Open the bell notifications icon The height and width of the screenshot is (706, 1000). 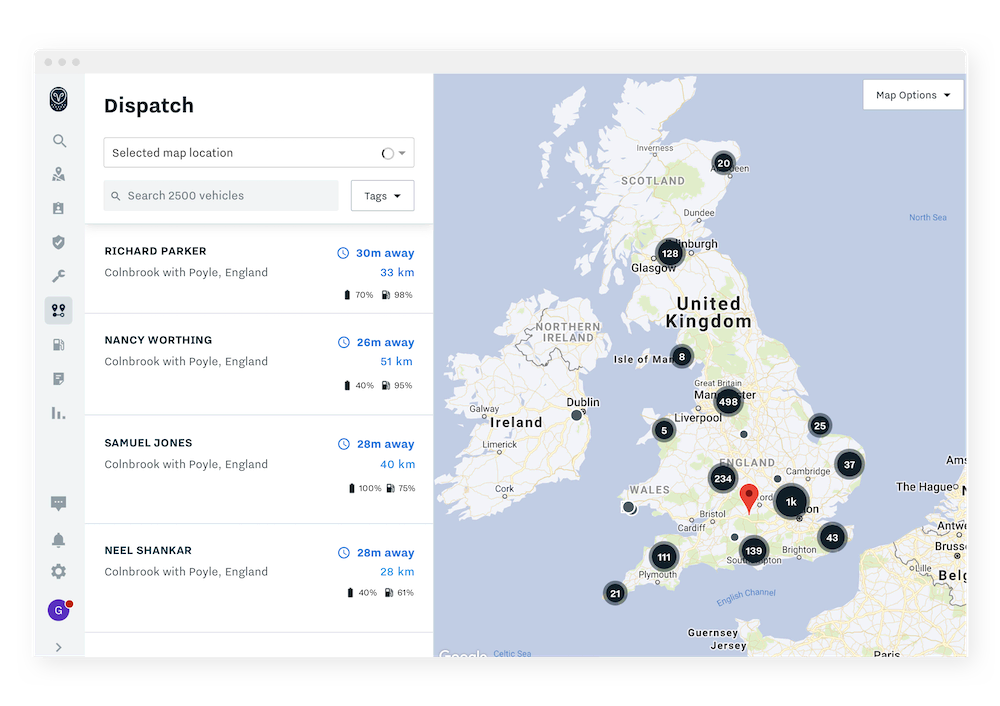tap(59, 539)
